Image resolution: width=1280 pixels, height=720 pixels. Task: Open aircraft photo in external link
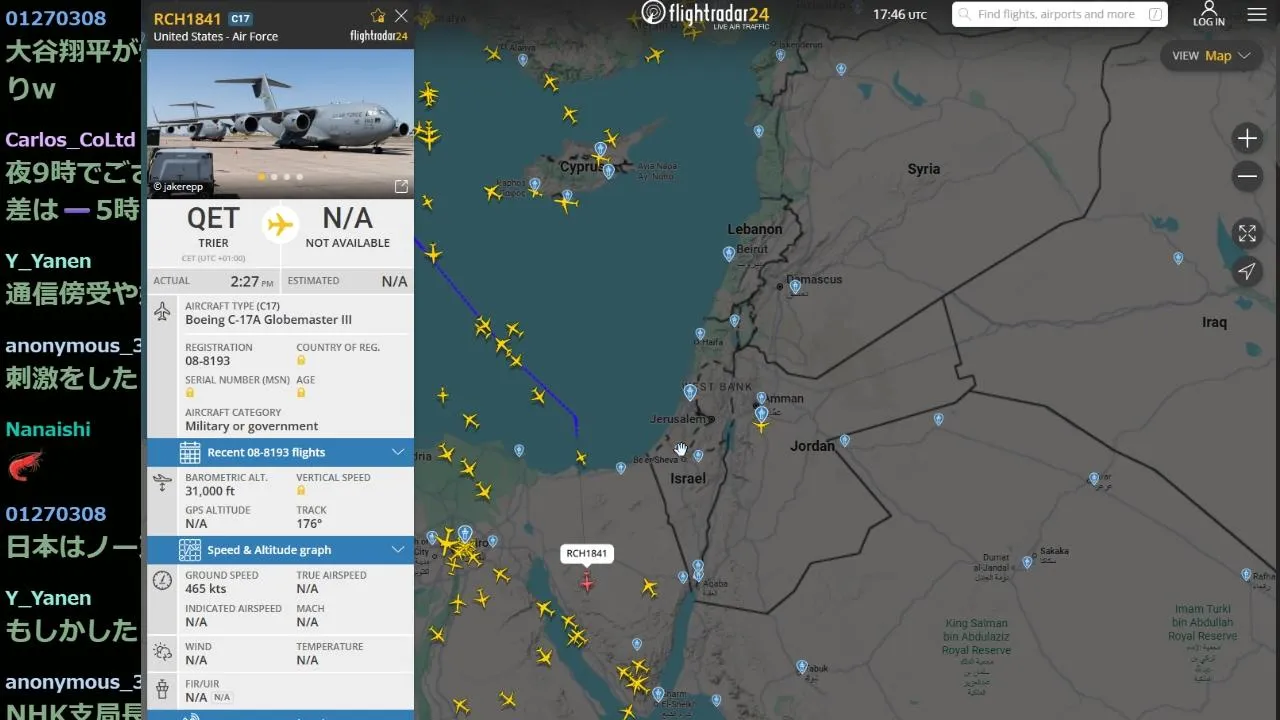401,186
